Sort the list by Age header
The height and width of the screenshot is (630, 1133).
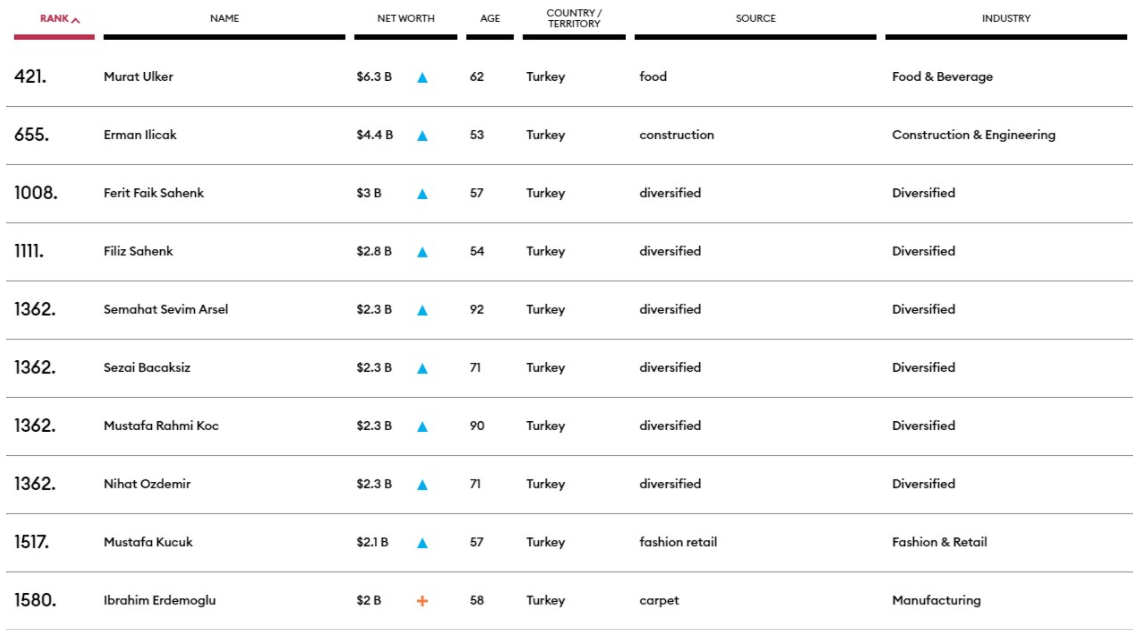coord(490,19)
